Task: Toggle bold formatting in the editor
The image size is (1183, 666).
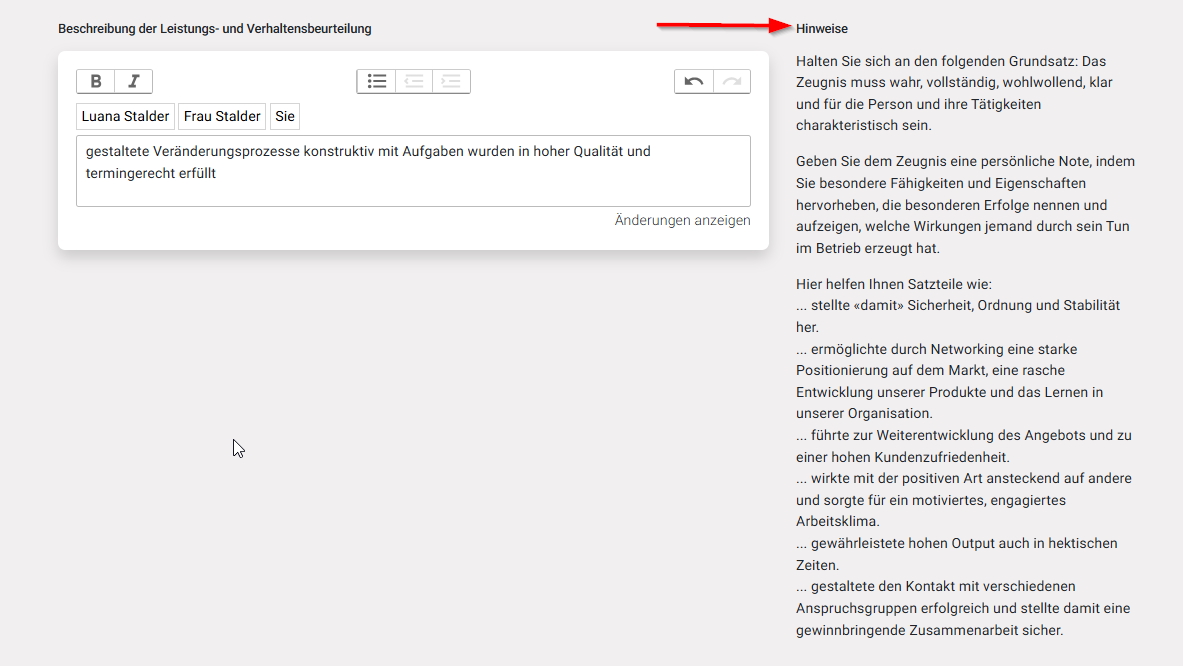Action: pyautogui.click(x=96, y=81)
